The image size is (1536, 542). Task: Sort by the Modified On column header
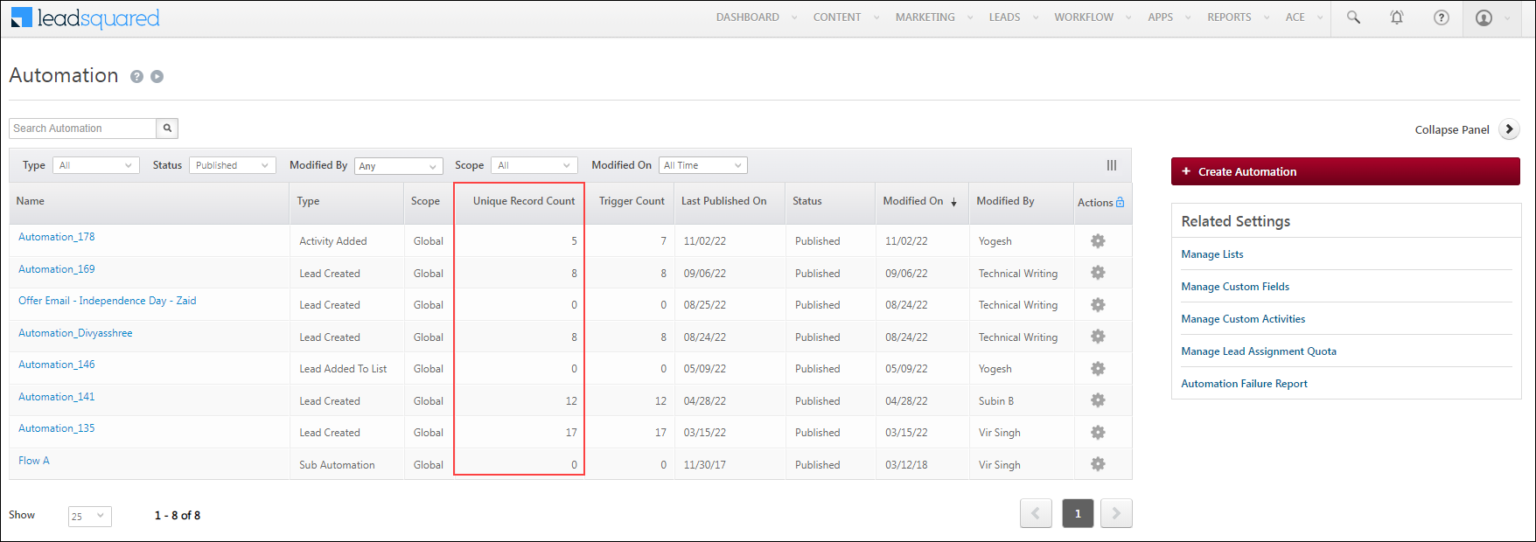913,202
